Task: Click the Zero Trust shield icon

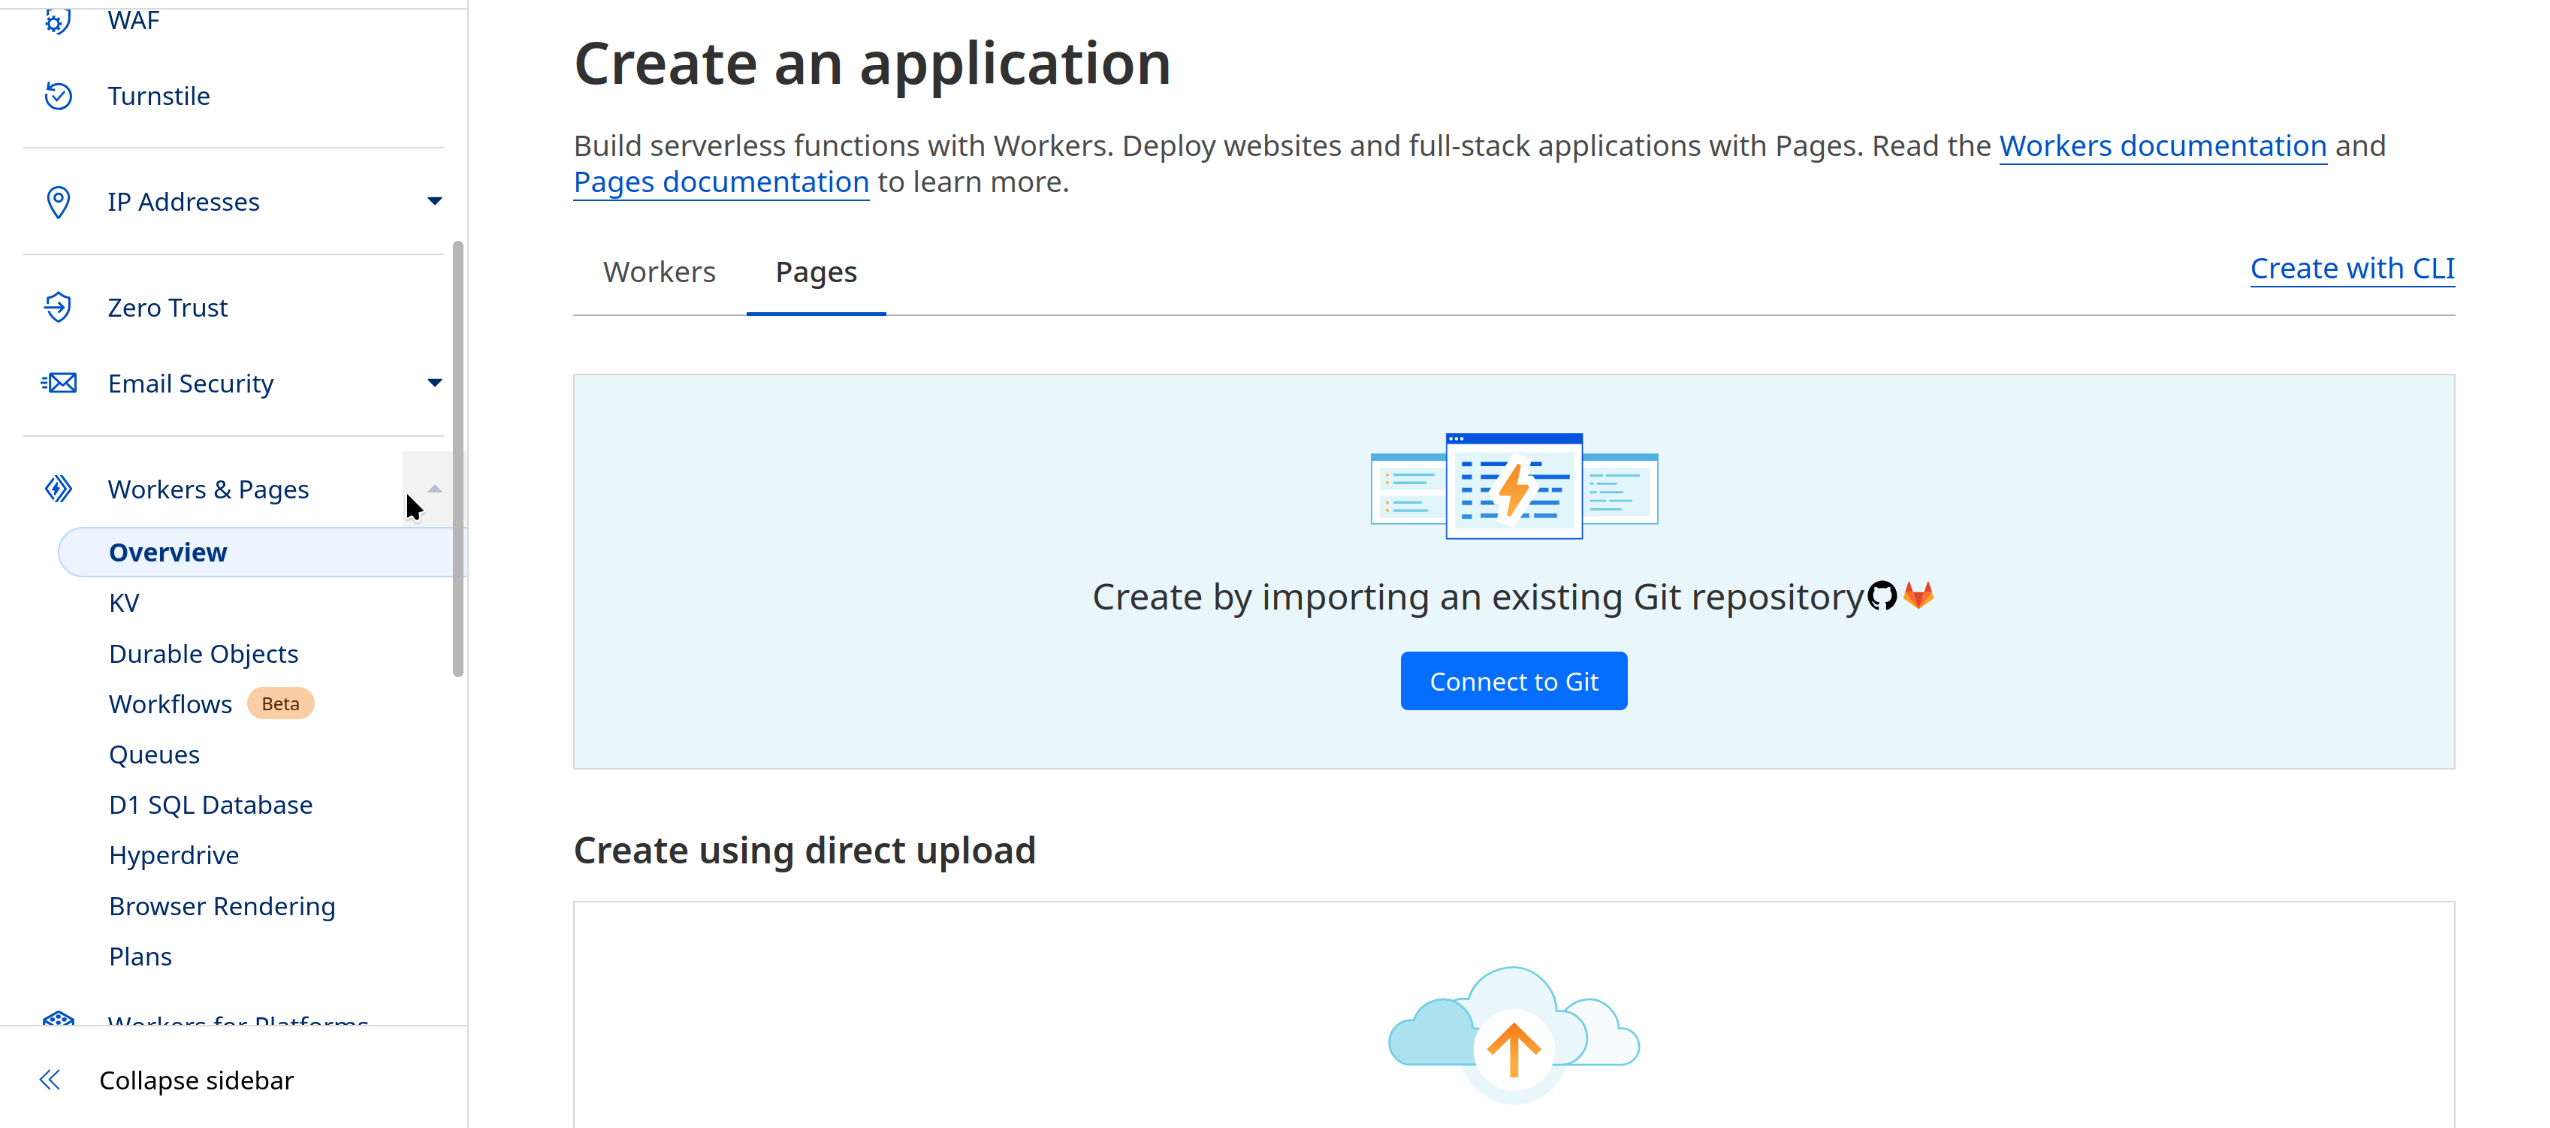Action: (x=58, y=307)
